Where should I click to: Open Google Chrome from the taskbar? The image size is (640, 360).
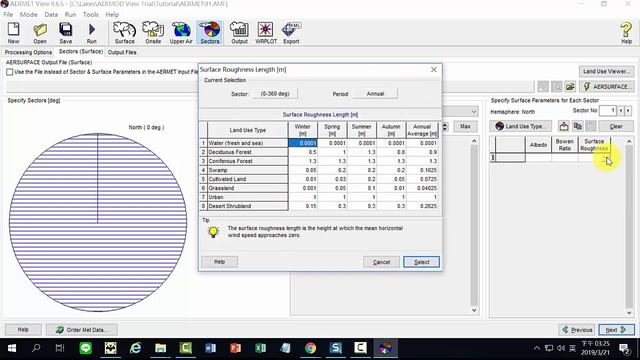pyautogui.click(x=310, y=348)
